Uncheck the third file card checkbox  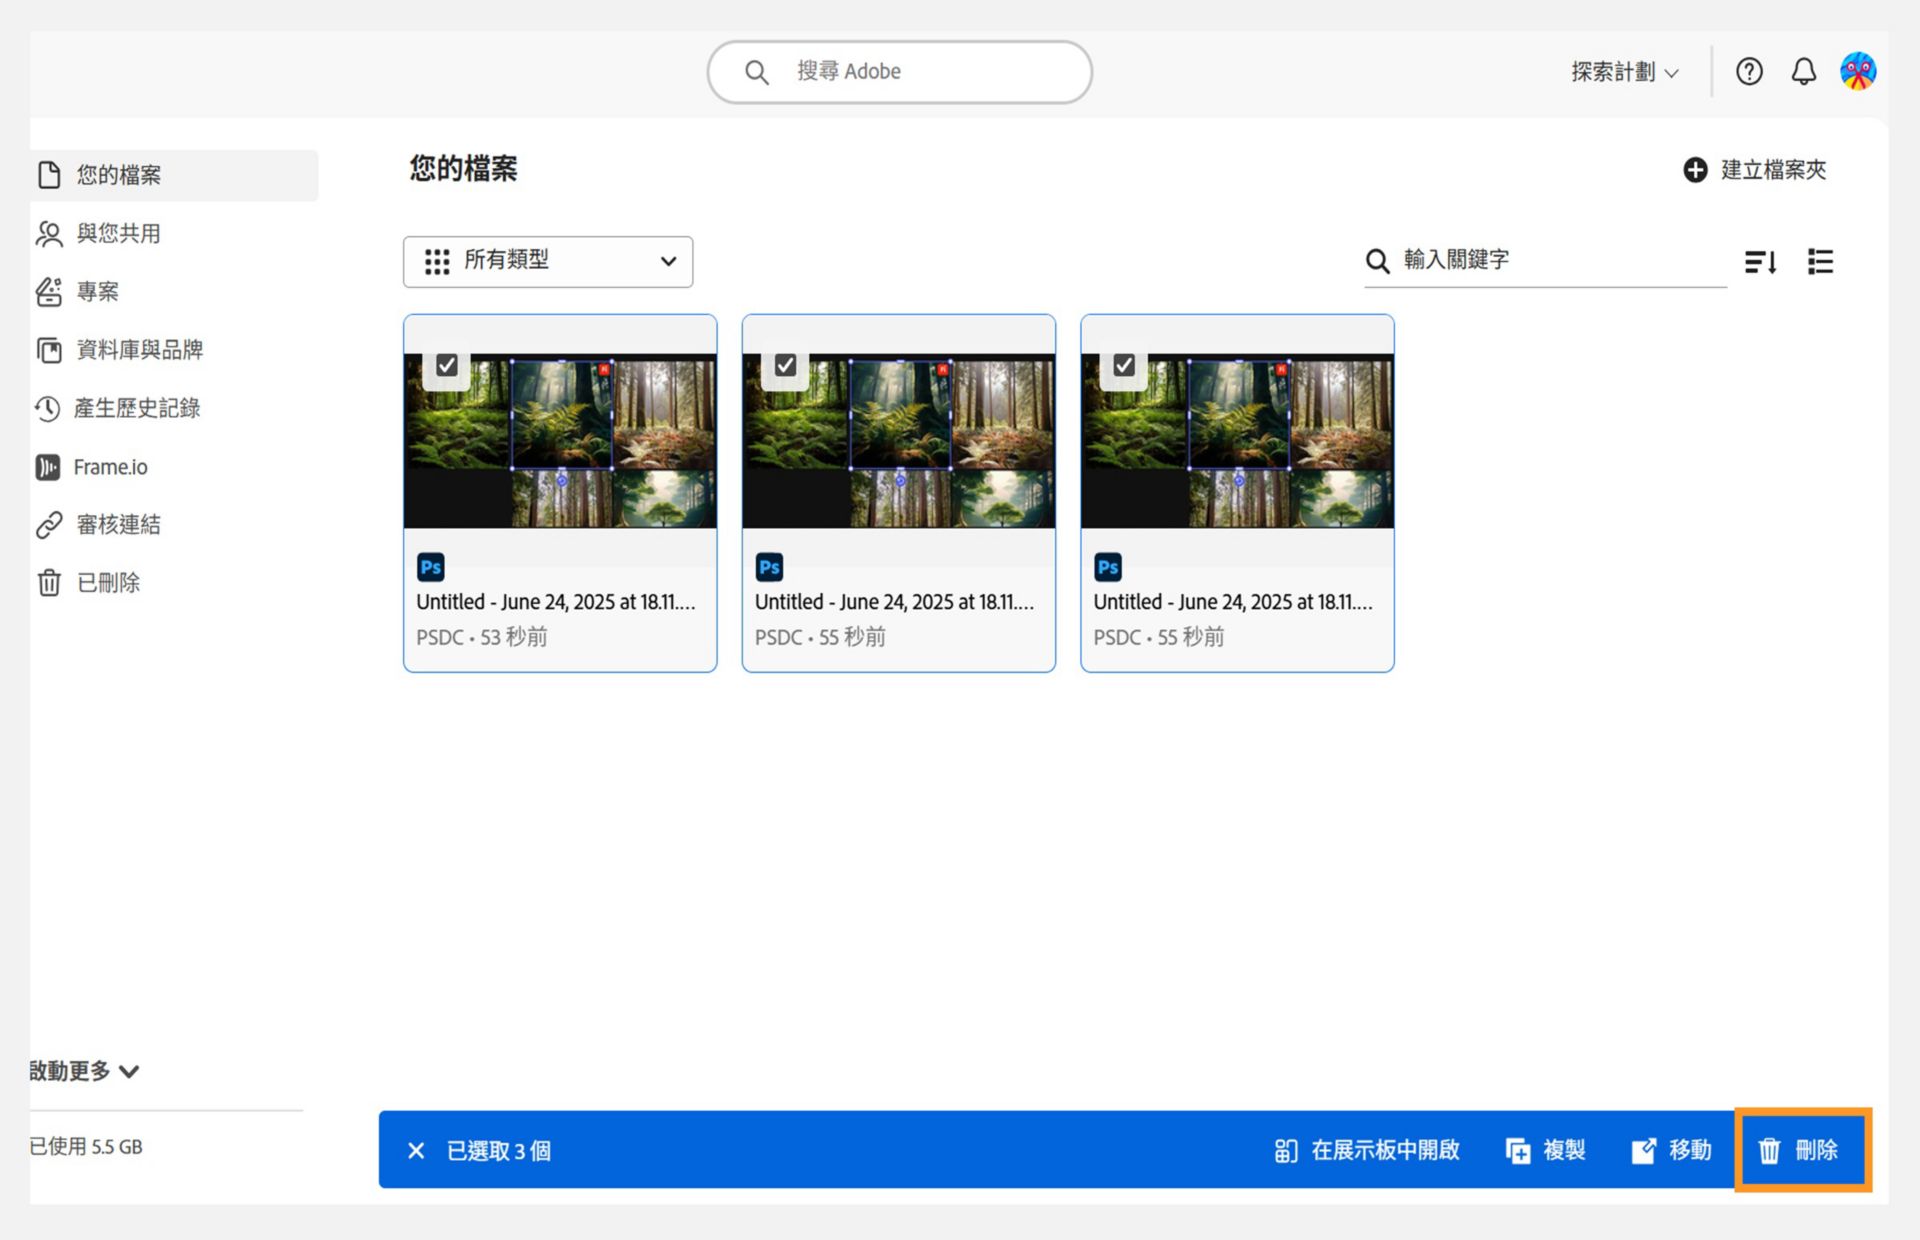pyautogui.click(x=1124, y=365)
